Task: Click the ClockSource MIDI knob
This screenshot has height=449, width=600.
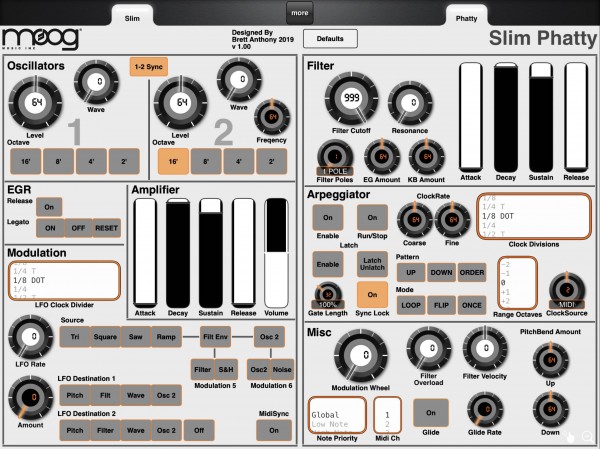Action: [x=567, y=290]
